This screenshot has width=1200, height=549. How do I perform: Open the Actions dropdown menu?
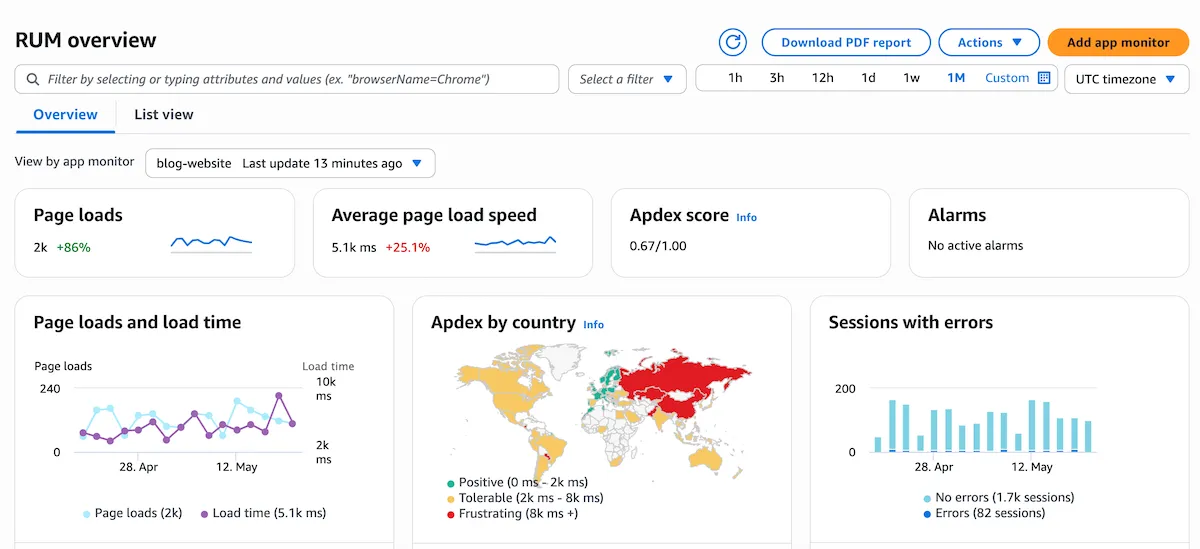(990, 42)
